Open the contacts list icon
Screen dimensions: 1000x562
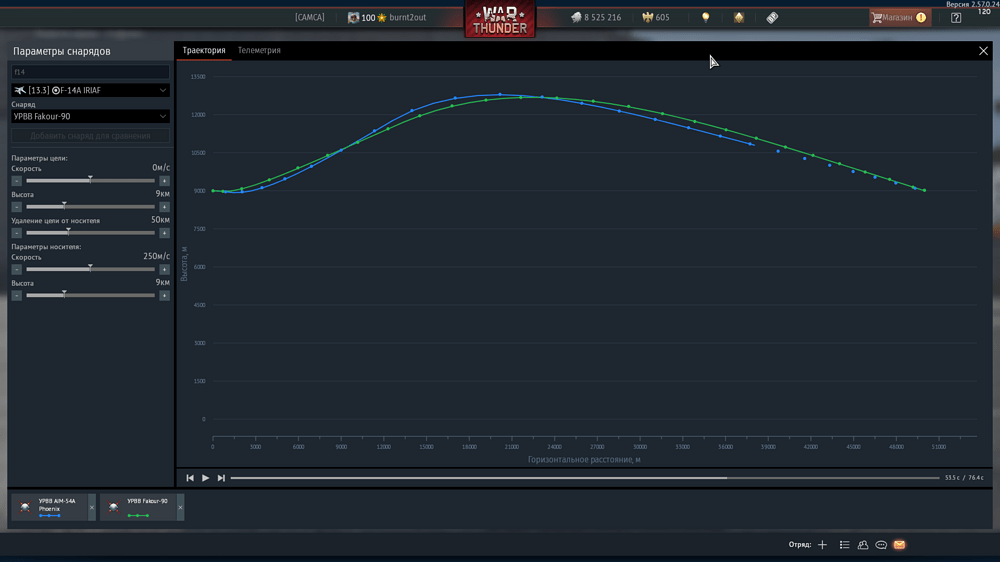pyautogui.click(x=844, y=545)
